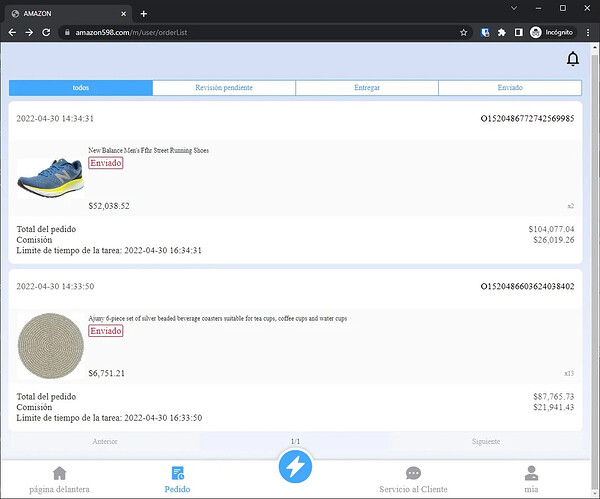Screen dimensions: 600x499
Task: Toggle the browser side panel
Action: tap(518, 33)
